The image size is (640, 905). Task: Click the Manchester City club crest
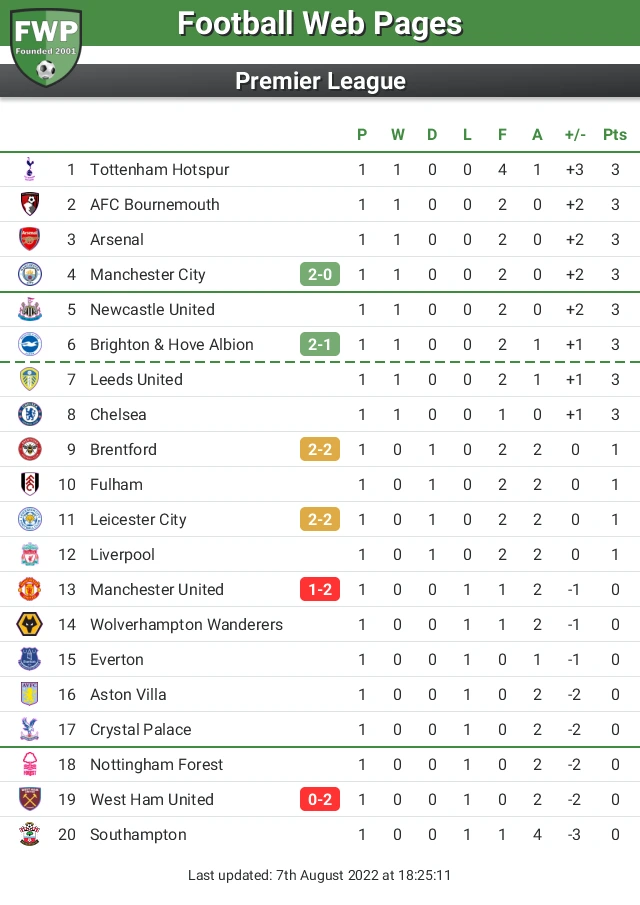[30, 274]
